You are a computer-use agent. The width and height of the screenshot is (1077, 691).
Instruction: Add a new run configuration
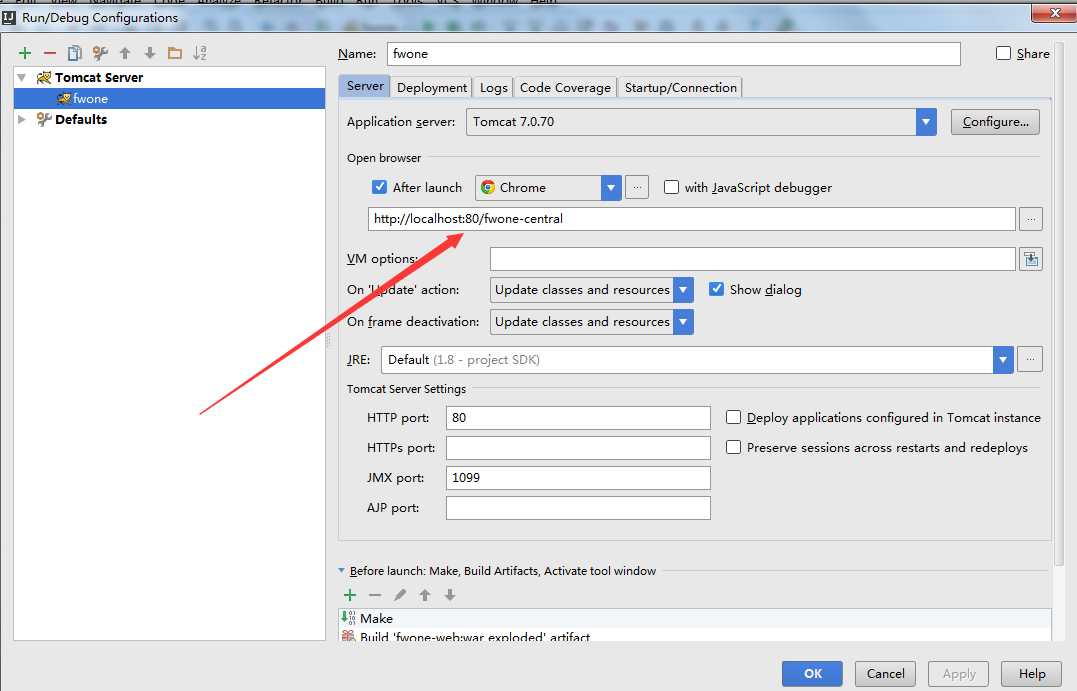point(25,53)
